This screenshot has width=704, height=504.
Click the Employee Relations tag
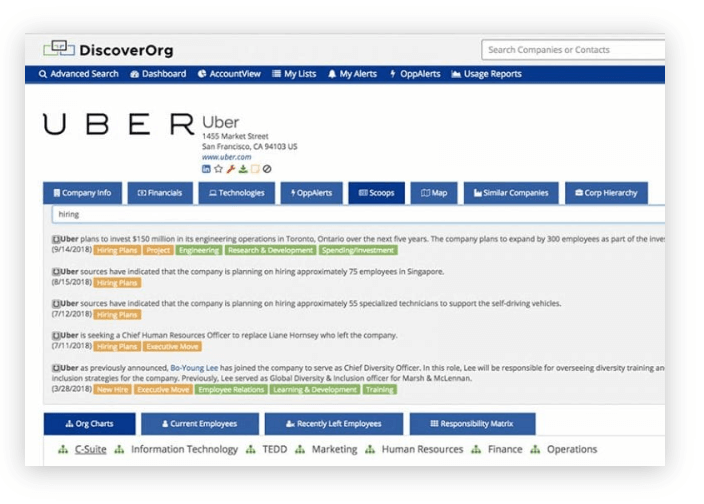(x=231, y=390)
